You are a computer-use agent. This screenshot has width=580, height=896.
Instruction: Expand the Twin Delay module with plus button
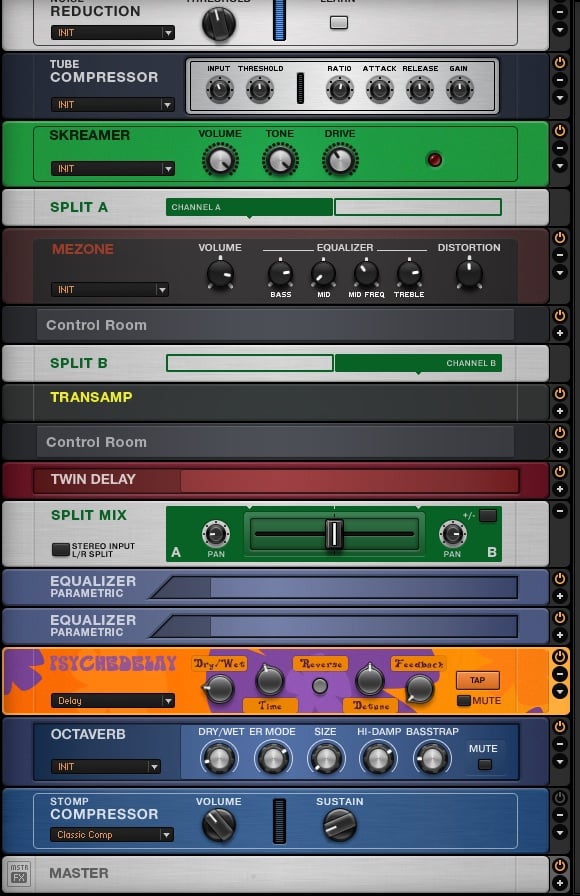click(x=560, y=489)
